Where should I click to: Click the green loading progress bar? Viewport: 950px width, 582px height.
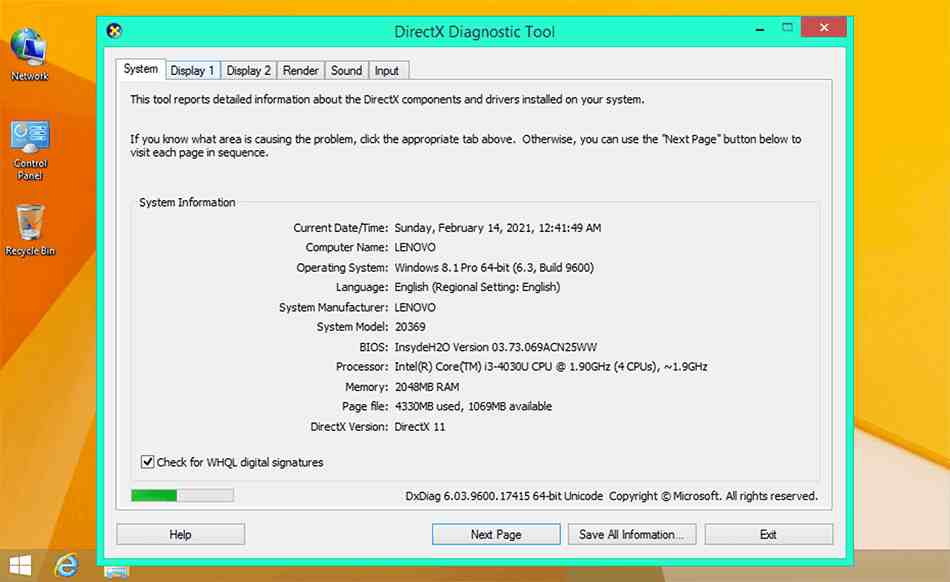click(x=182, y=495)
